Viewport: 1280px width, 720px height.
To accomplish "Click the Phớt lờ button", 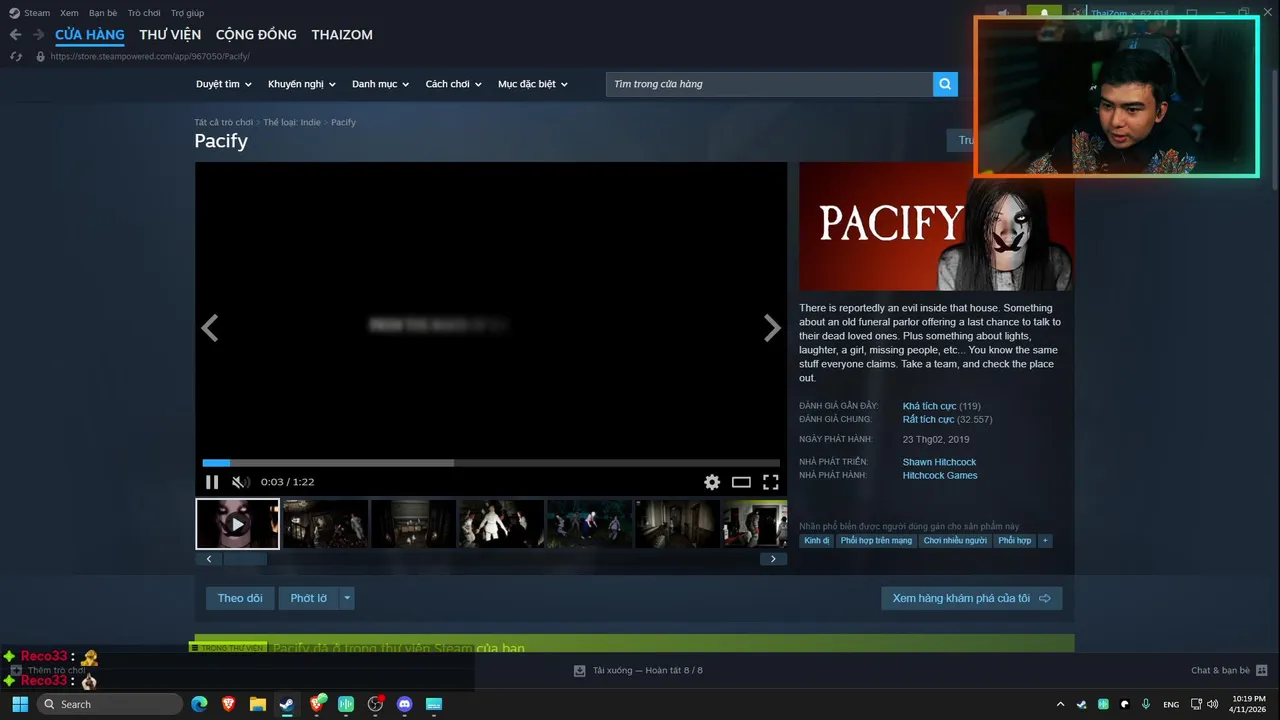I will coord(309,598).
